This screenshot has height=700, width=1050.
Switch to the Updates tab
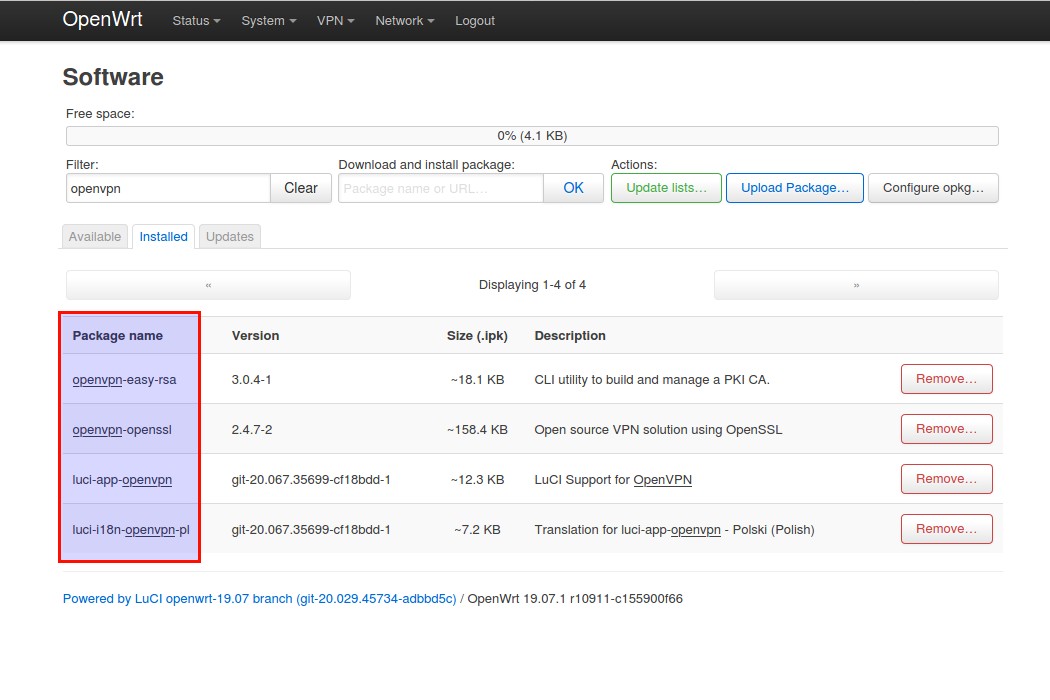pyautogui.click(x=230, y=236)
